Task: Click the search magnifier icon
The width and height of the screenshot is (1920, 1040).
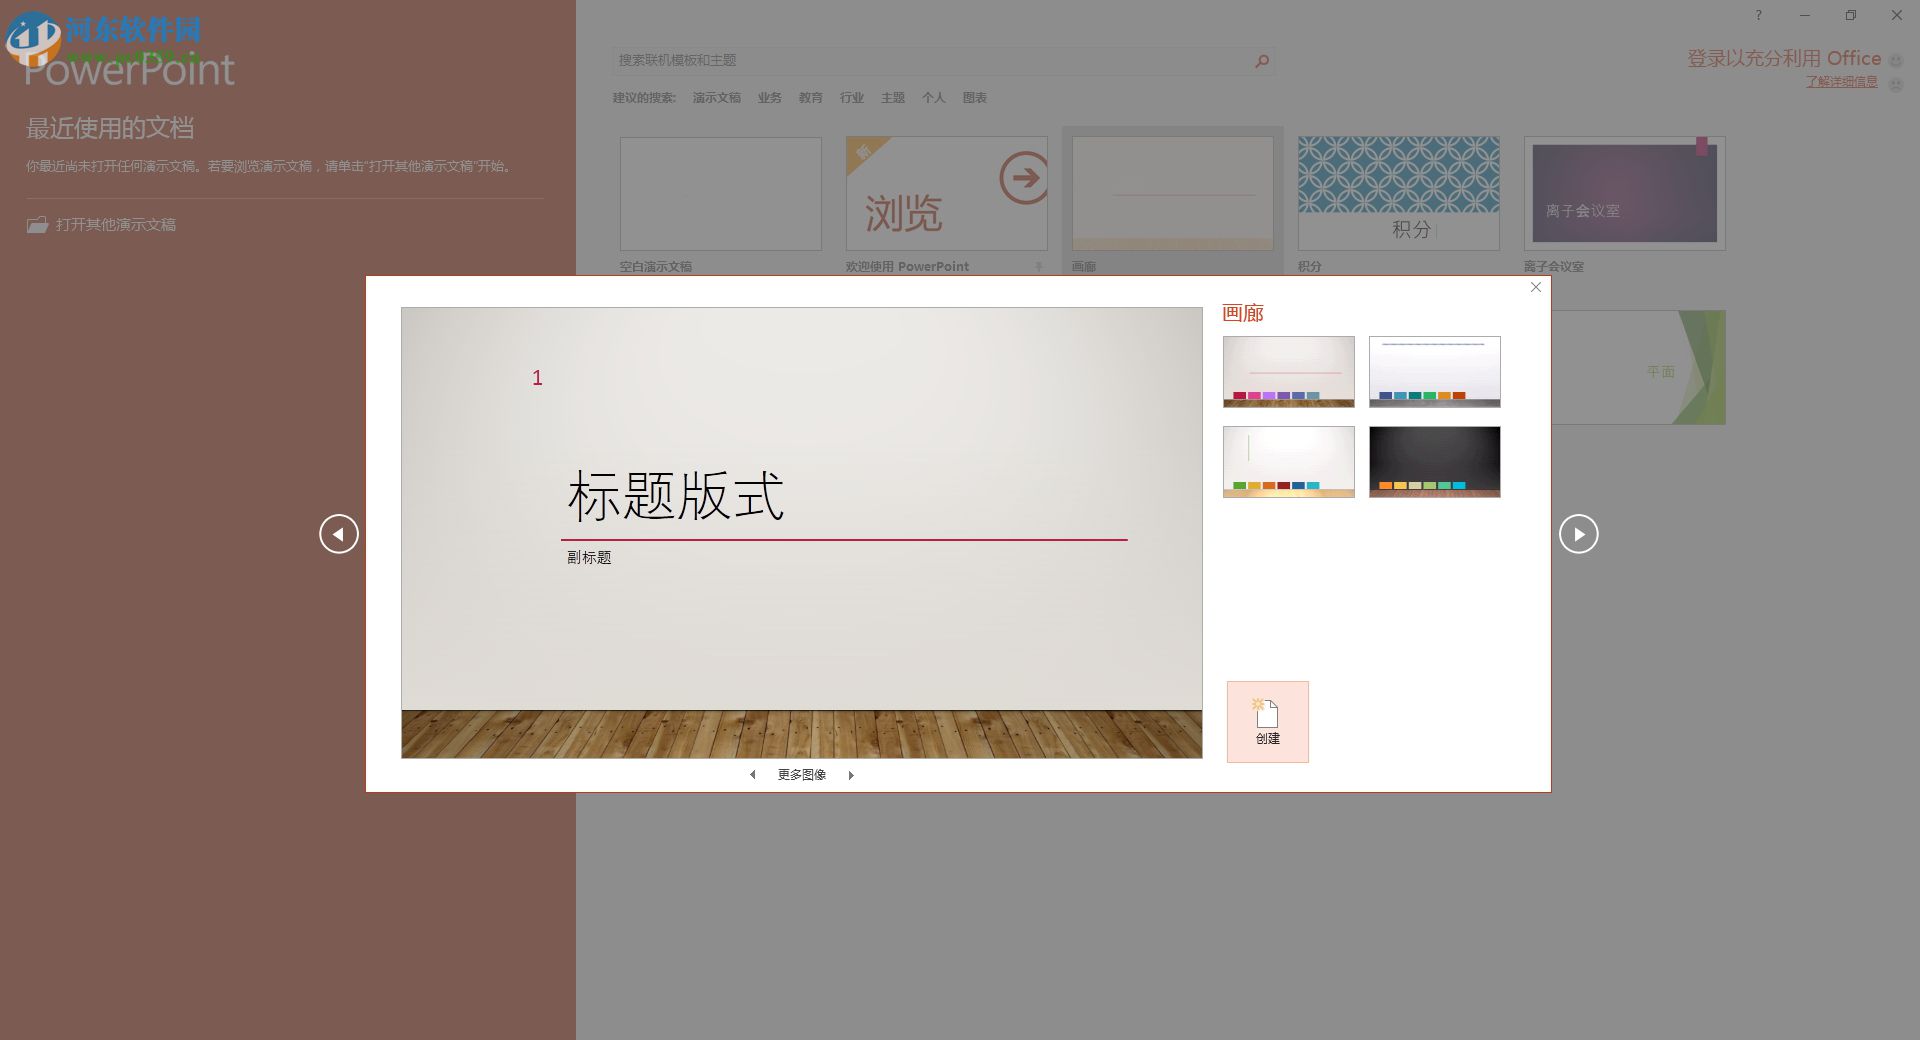Action: tap(1261, 60)
